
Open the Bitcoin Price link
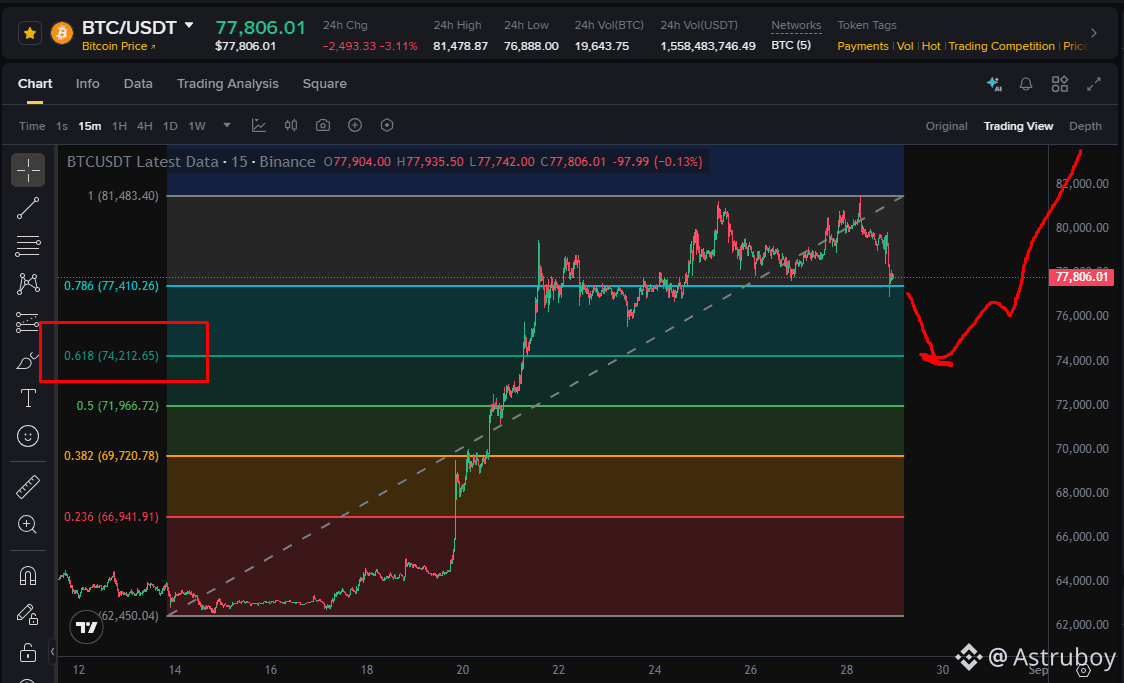118,46
